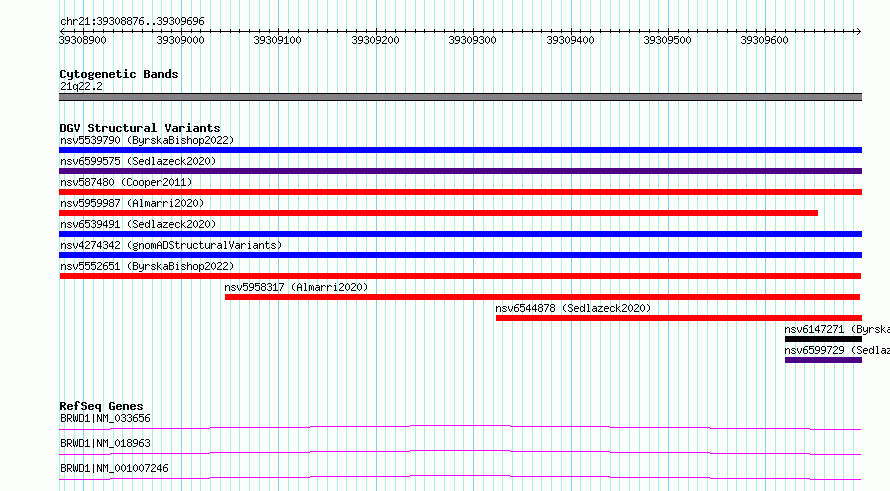Click the nsv6599729 variant label
The width and height of the screenshot is (890, 491).
(x=837, y=350)
